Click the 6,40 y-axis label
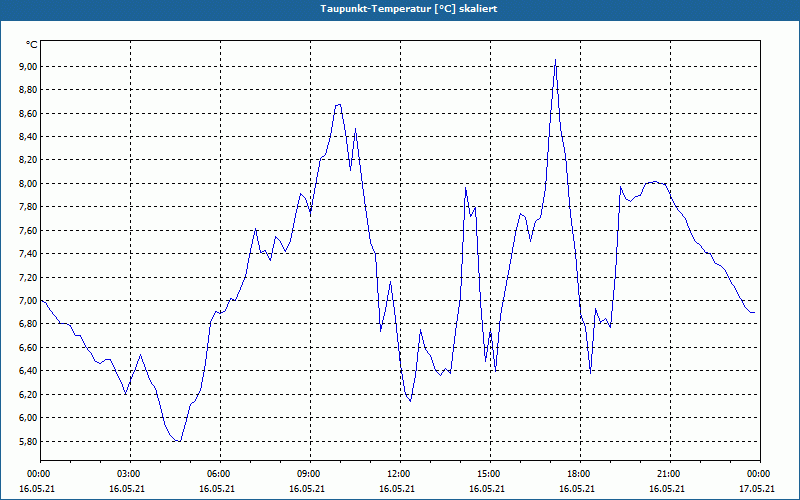The image size is (800, 500). [x=28, y=370]
